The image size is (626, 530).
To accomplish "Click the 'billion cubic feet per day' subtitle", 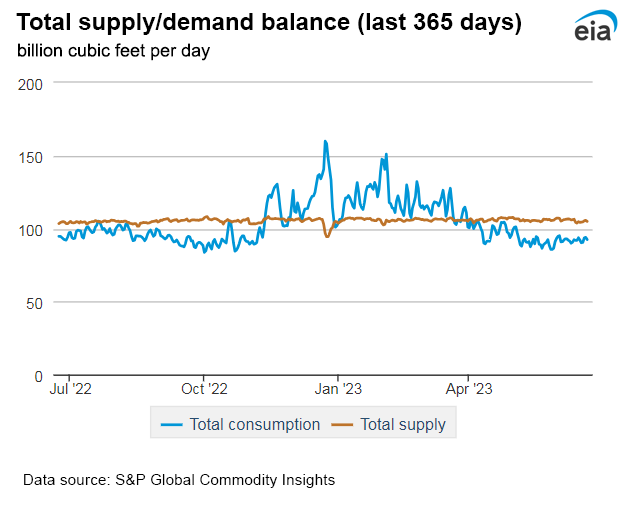I will pyautogui.click(x=113, y=51).
